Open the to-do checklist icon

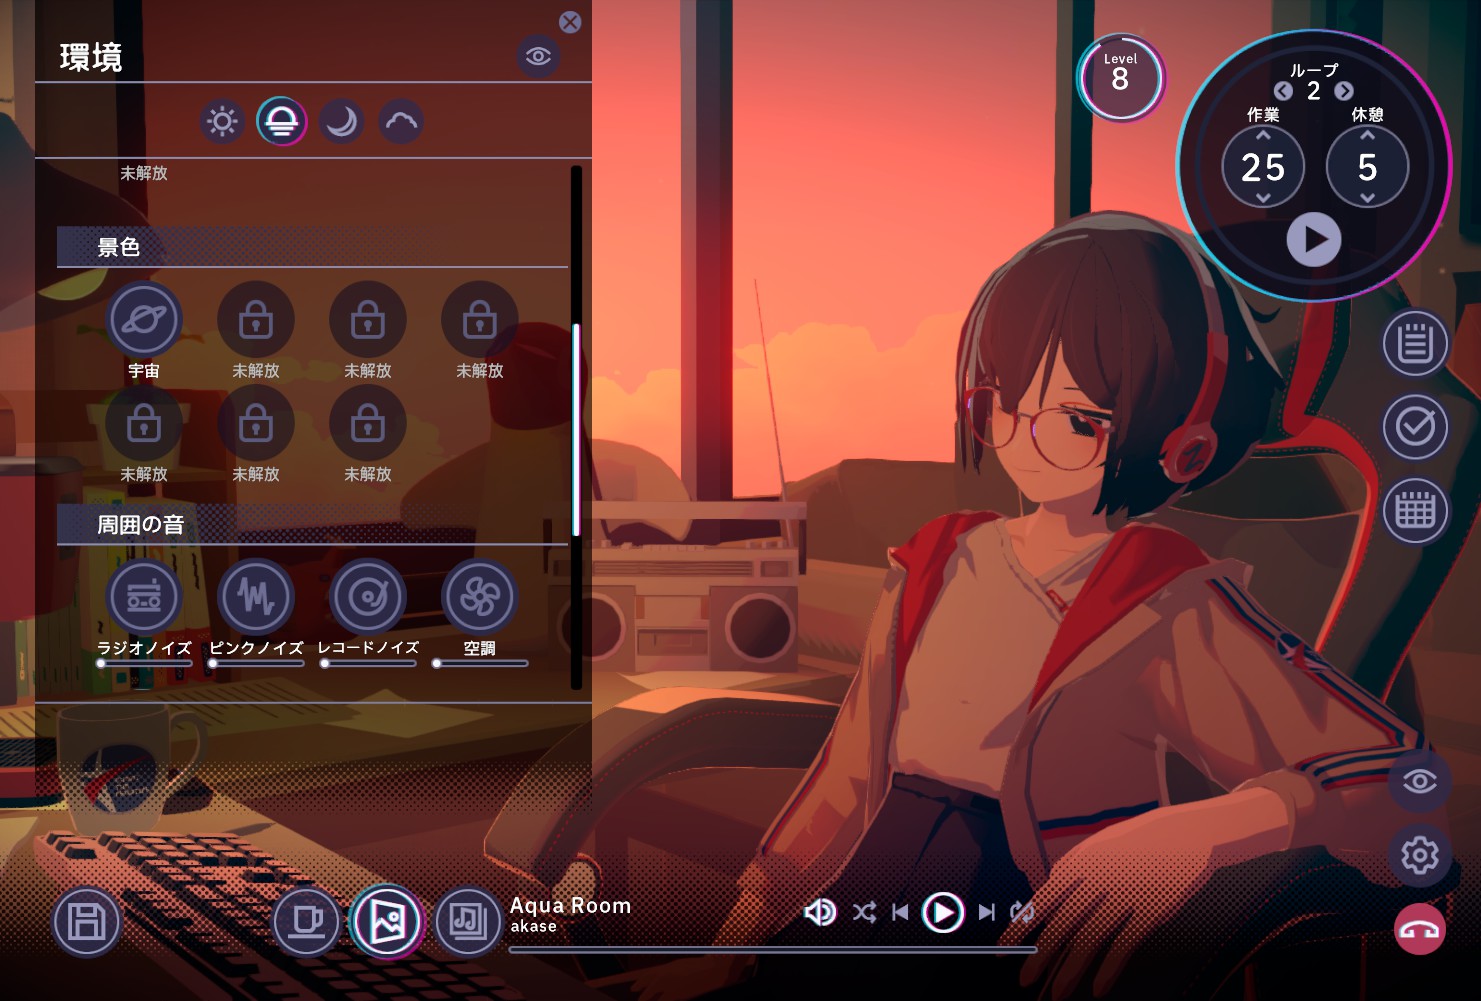tap(1415, 427)
